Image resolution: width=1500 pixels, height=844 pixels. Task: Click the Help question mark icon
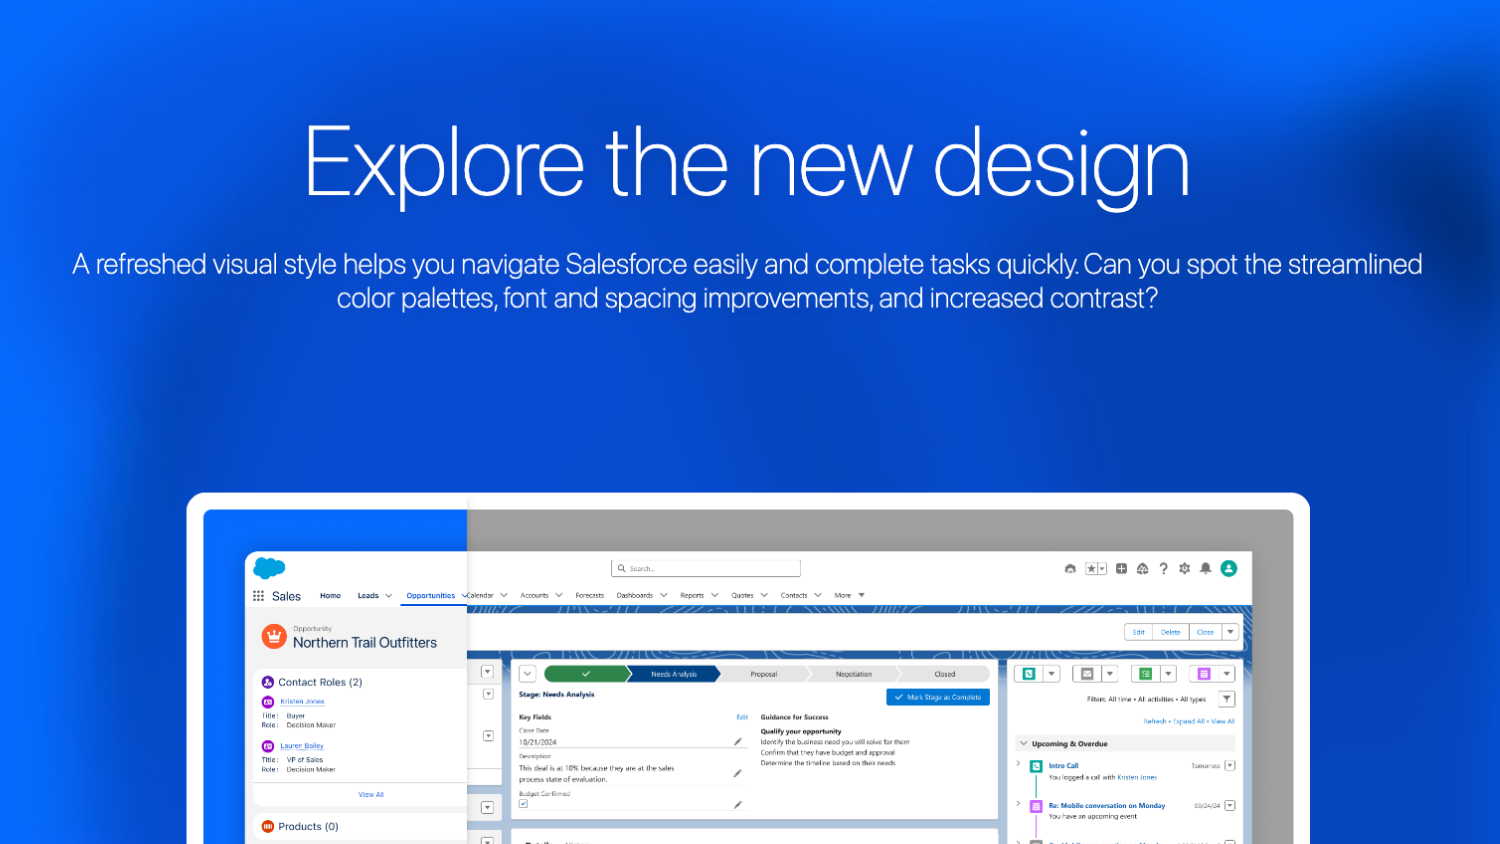1163,568
